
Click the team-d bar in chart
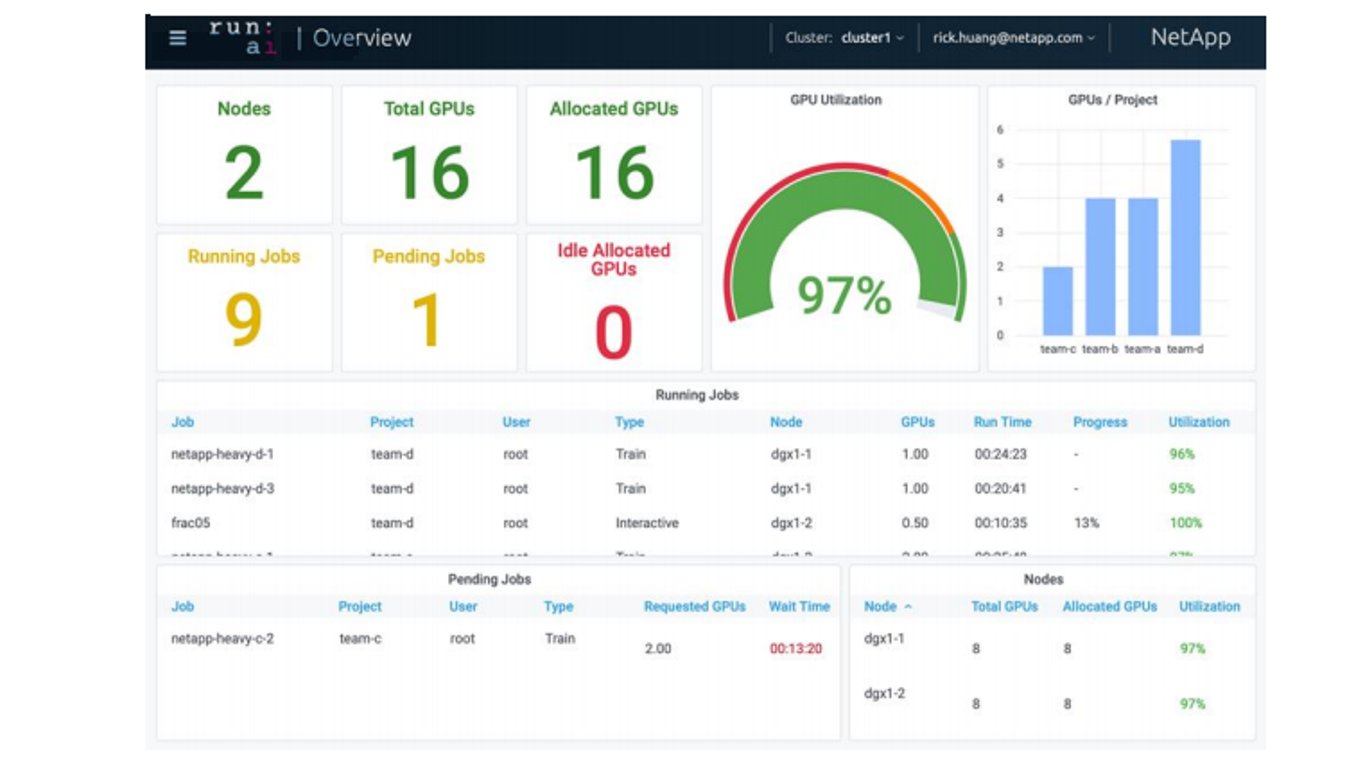coord(1185,238)
